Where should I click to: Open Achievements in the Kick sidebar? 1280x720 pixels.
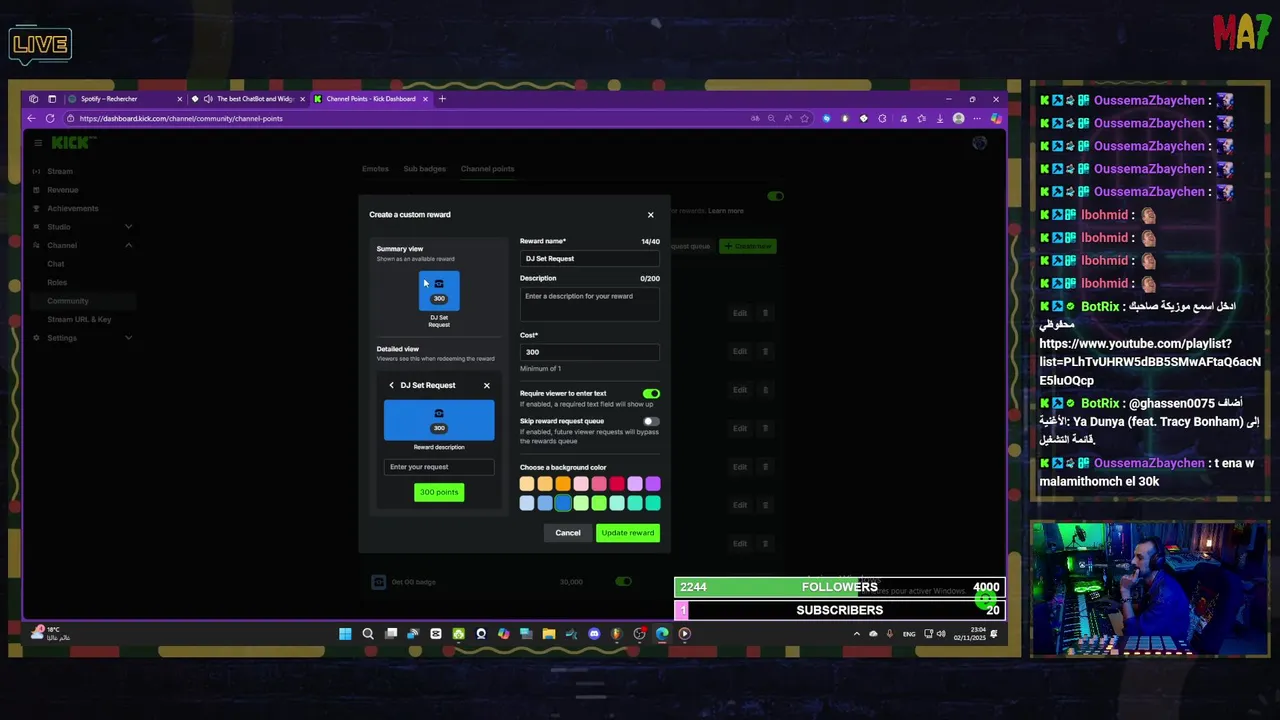(x=72, y=208)
